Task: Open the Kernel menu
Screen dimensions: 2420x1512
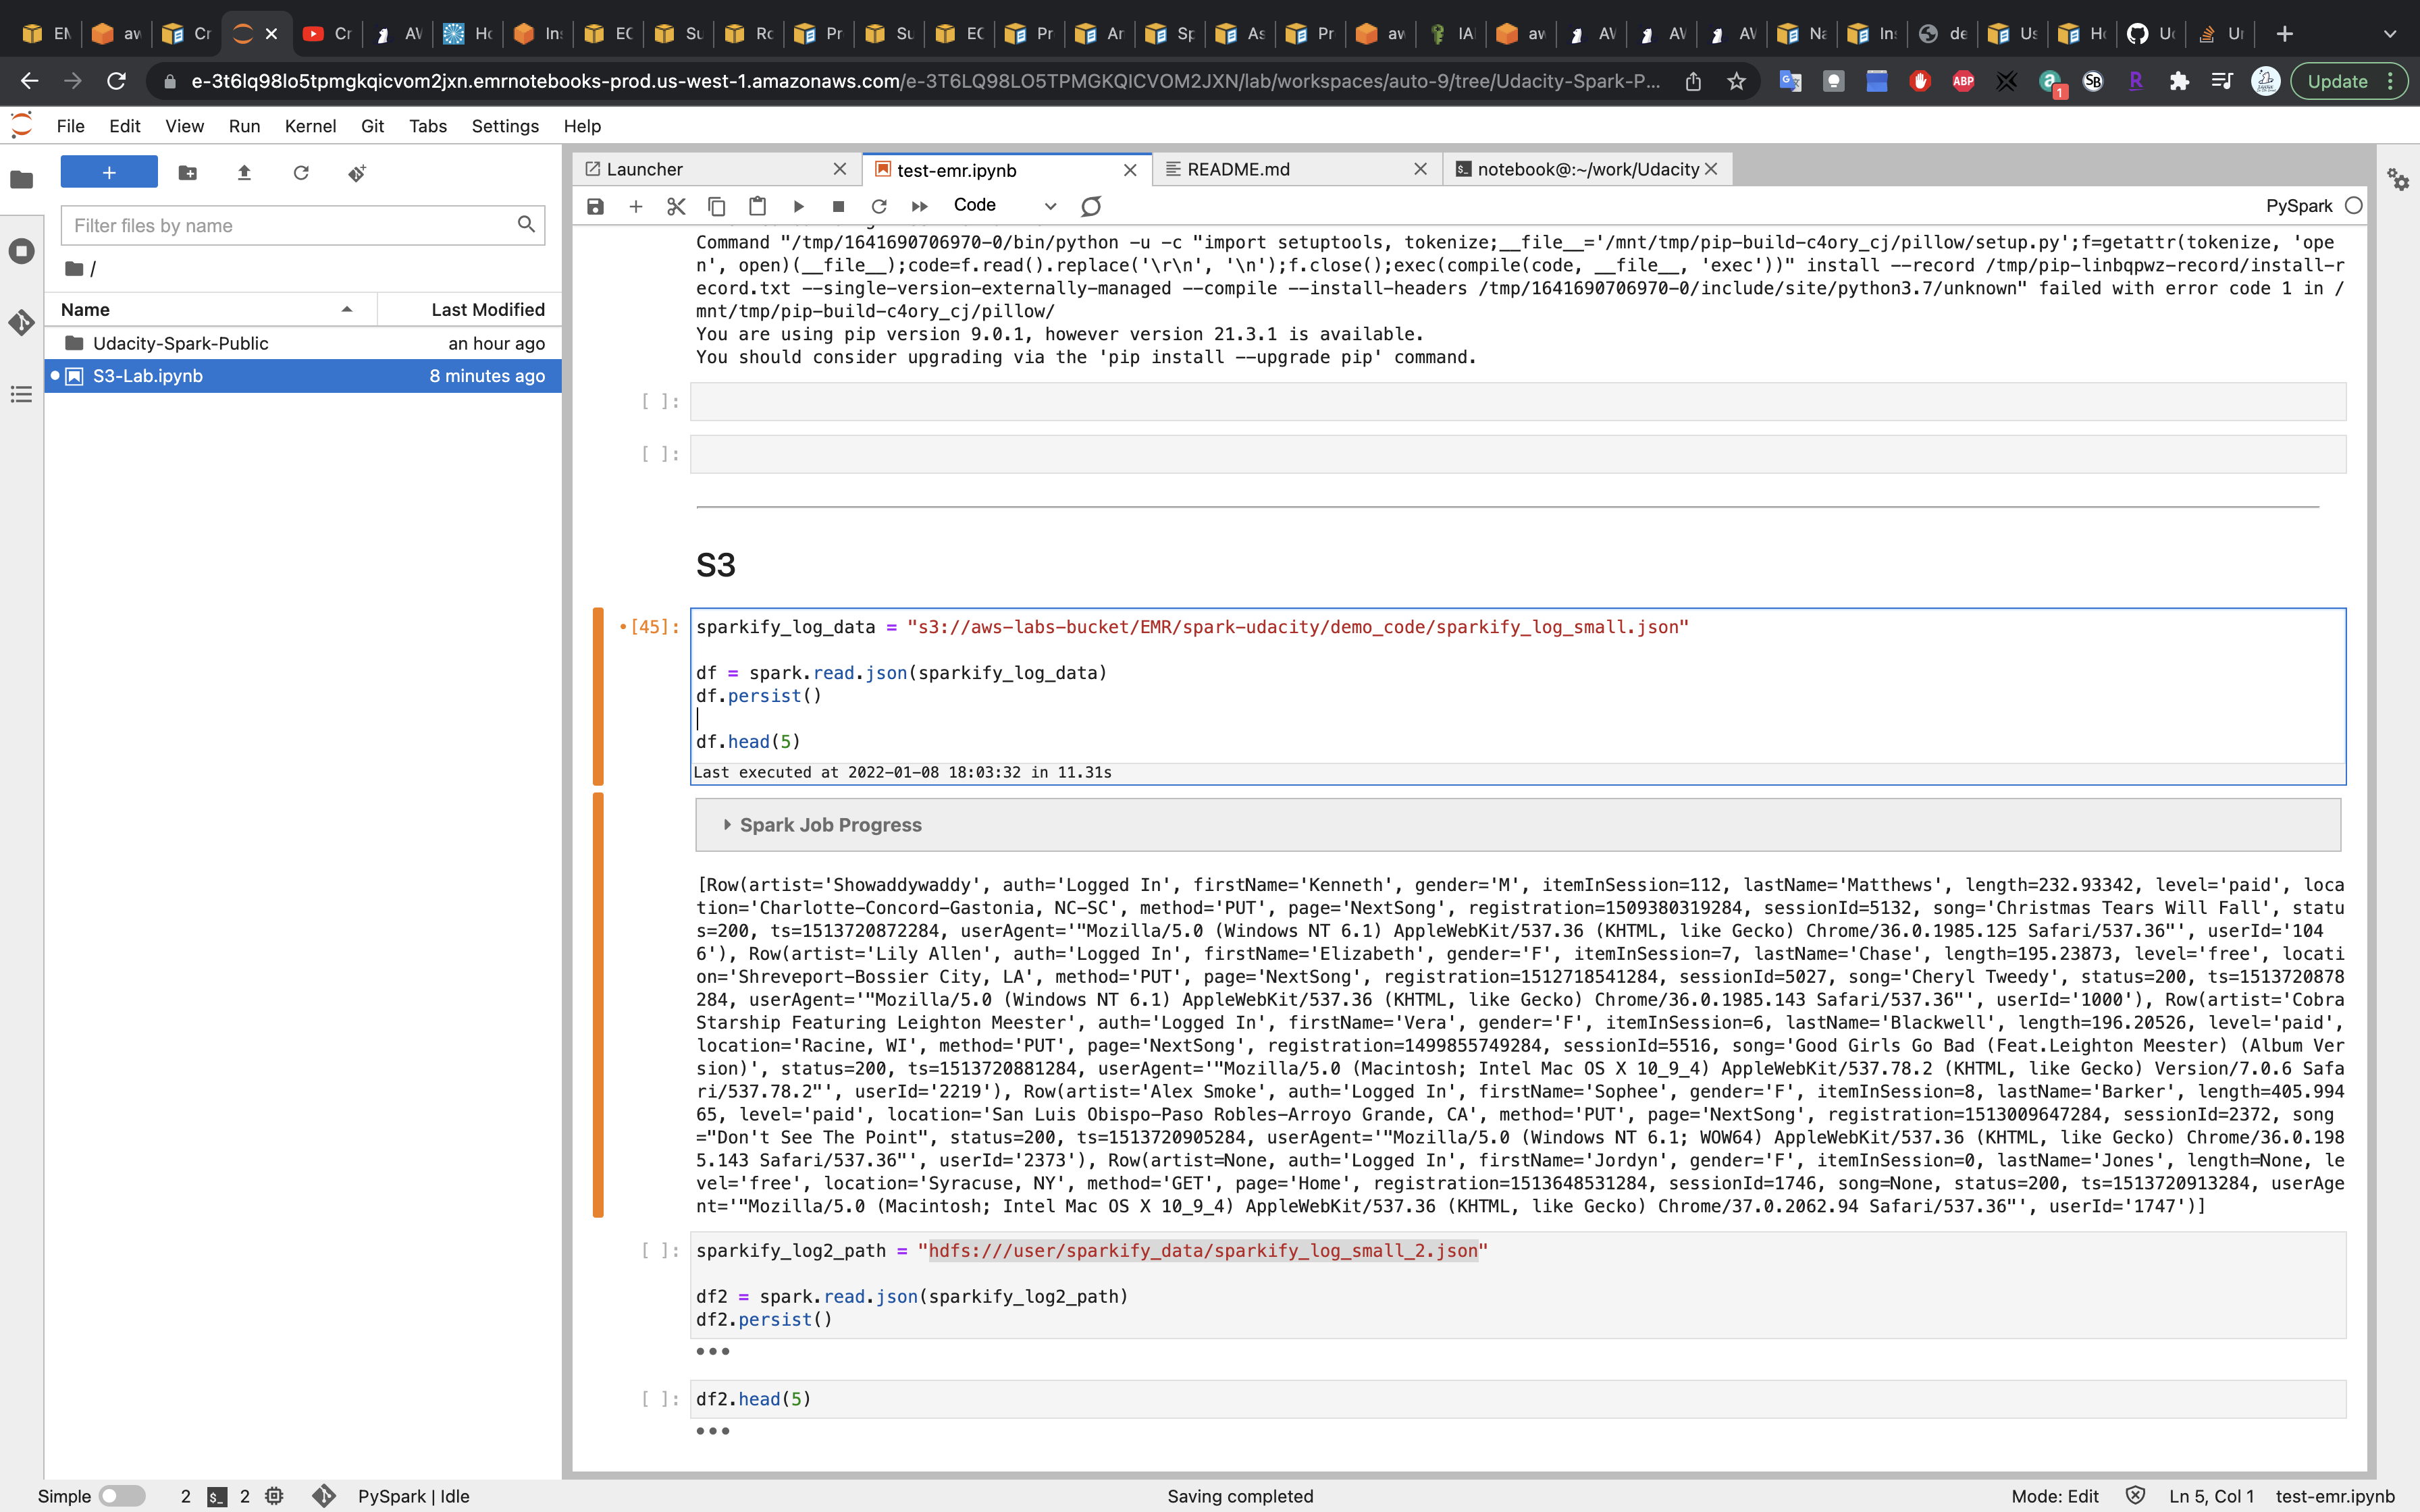Action: (310, 126)
